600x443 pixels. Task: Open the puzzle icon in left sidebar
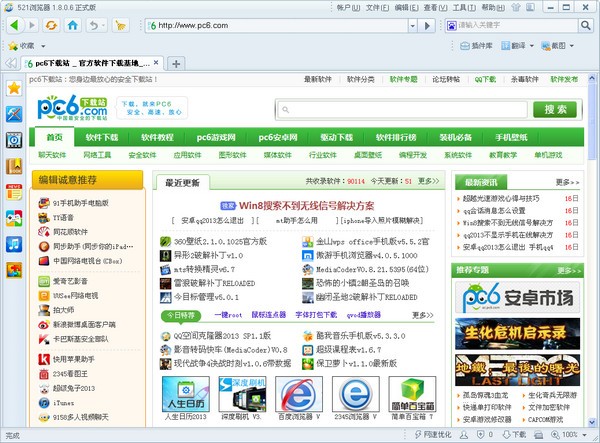tap(14, 270)
